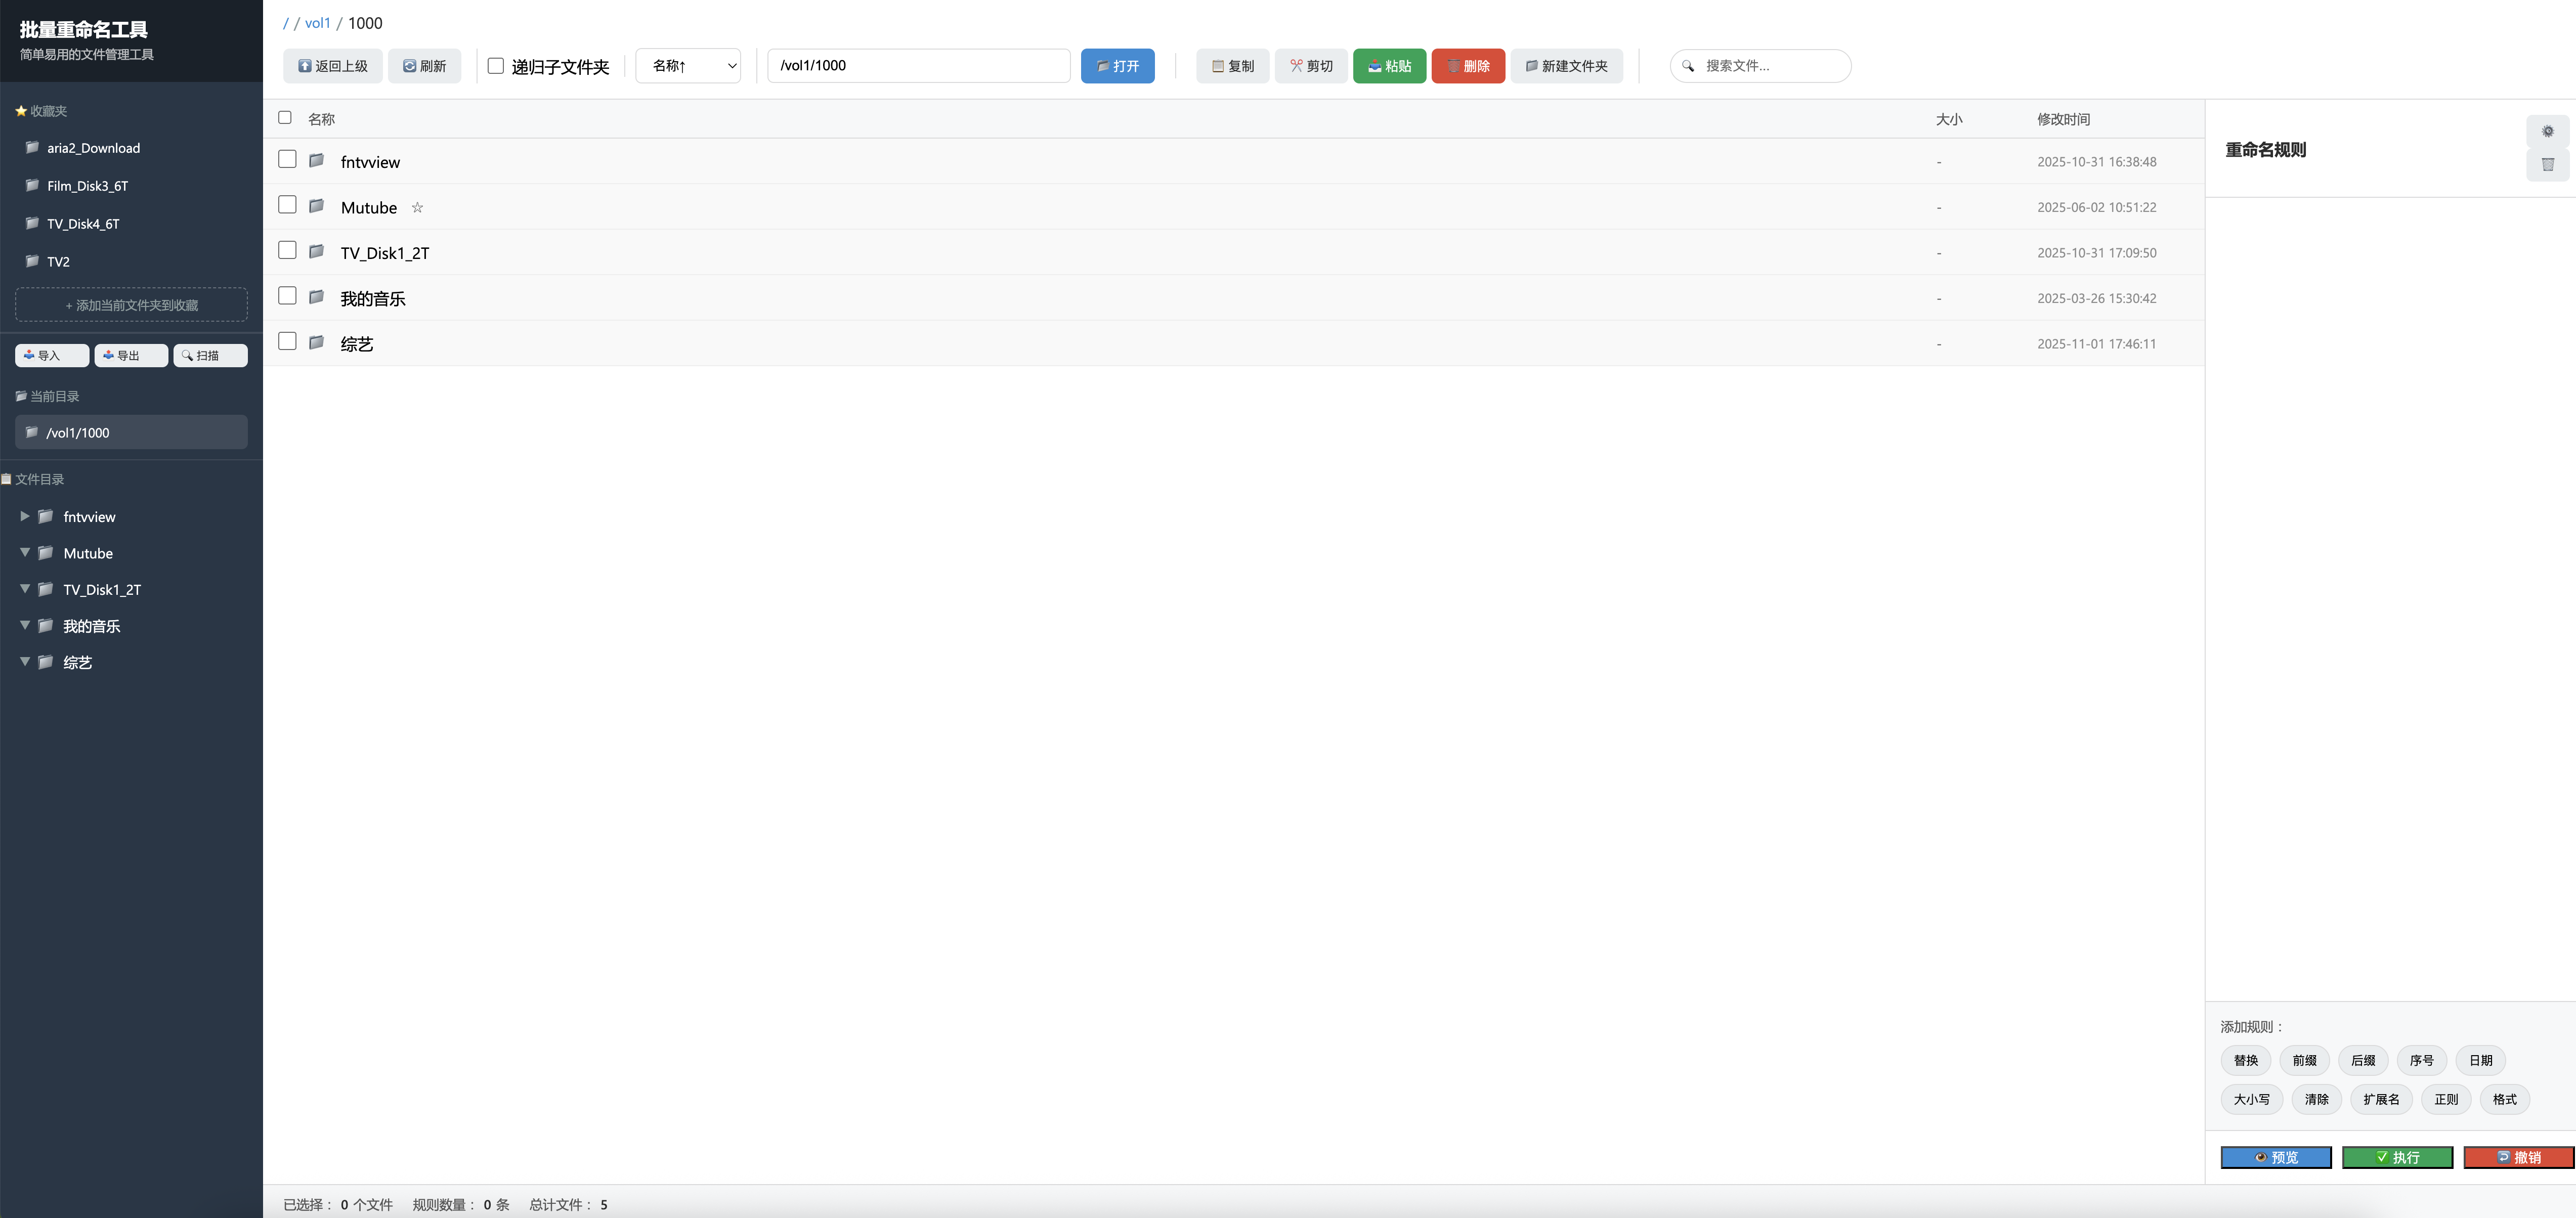Click the trash icon in rename rules panel
The width and height of the screenshot is (2576, 1218).
pyautogui.click(x=2547, y=165)
